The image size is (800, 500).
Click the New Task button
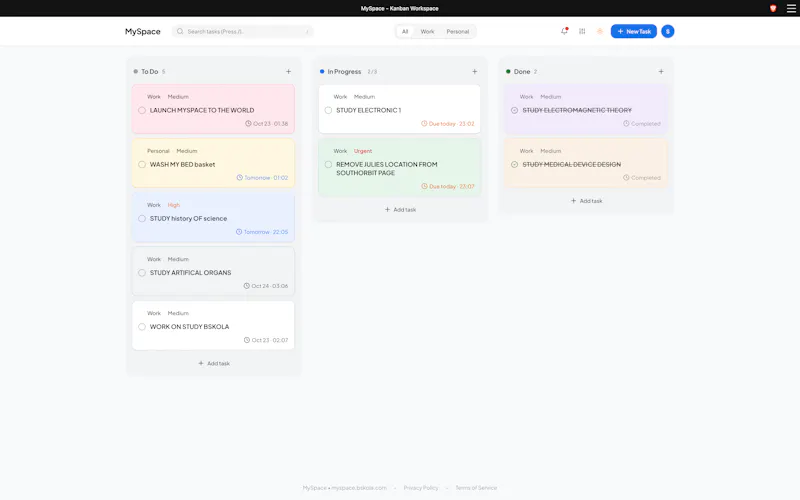pyautogui.click(x=634, y=31)
